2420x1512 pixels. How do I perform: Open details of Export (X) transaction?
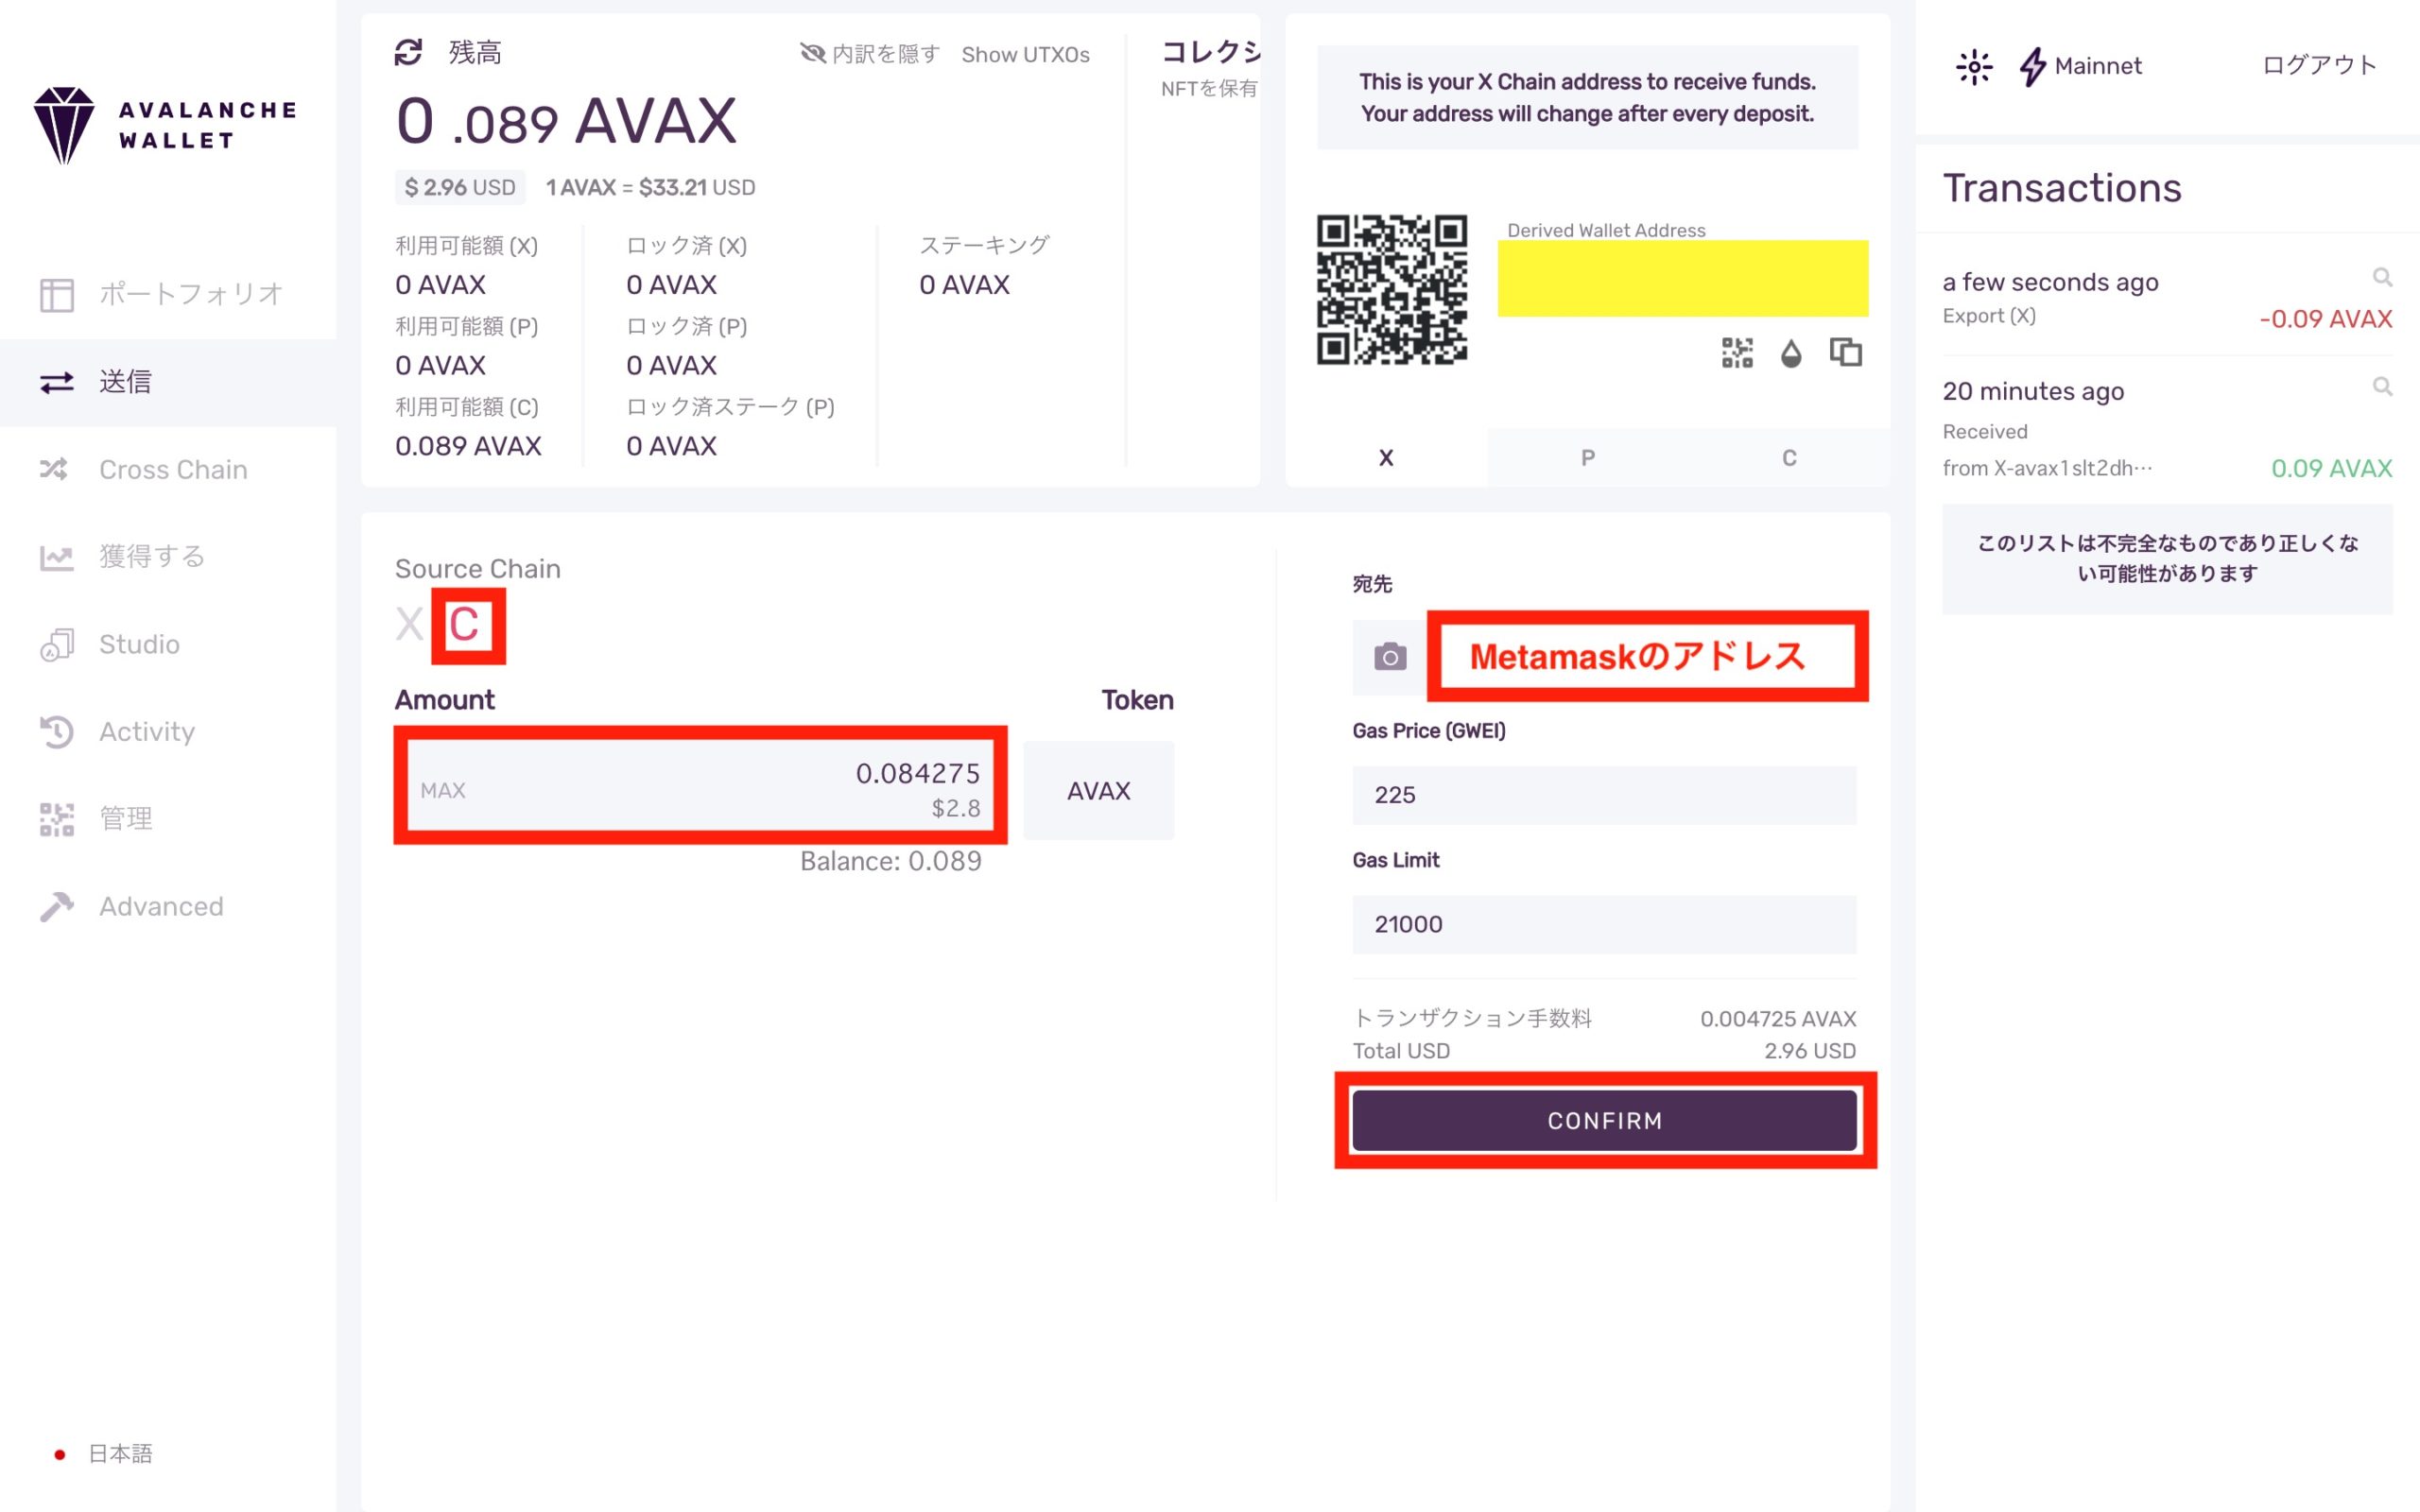2382,277
